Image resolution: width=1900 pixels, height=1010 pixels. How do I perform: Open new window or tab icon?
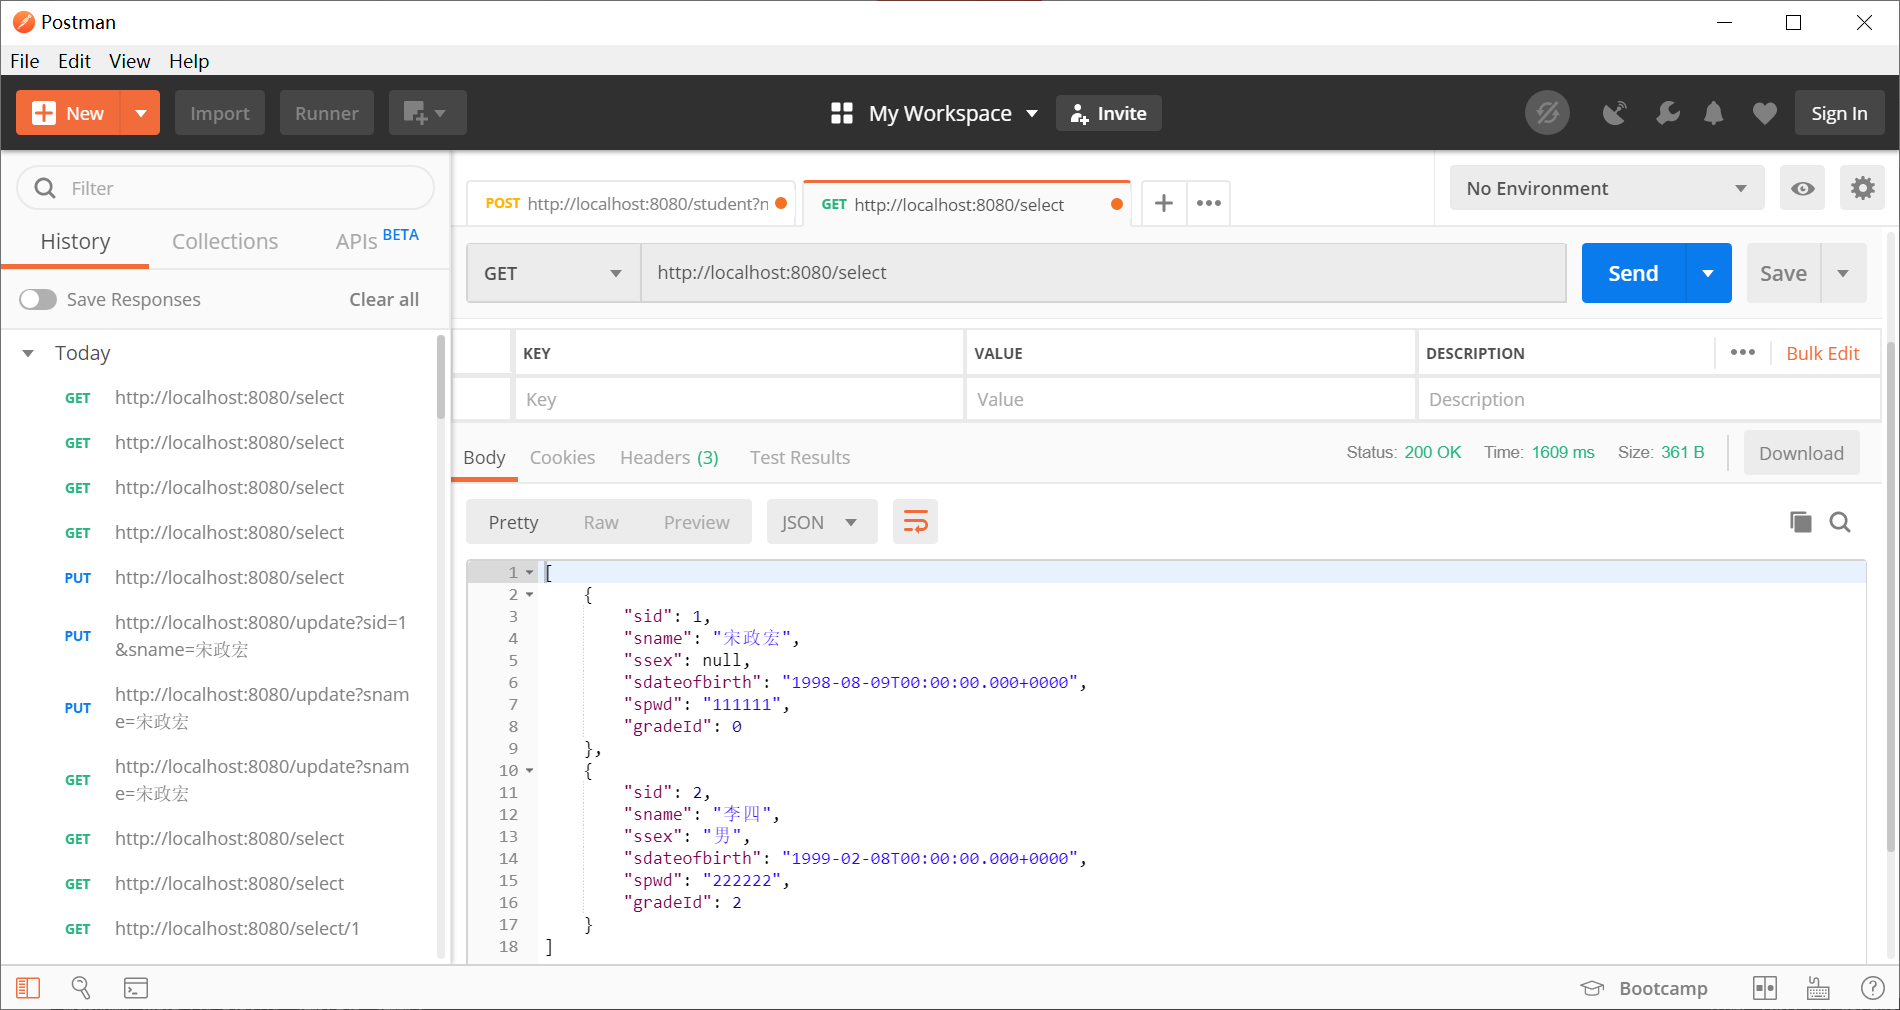click(x=428, y=113)
